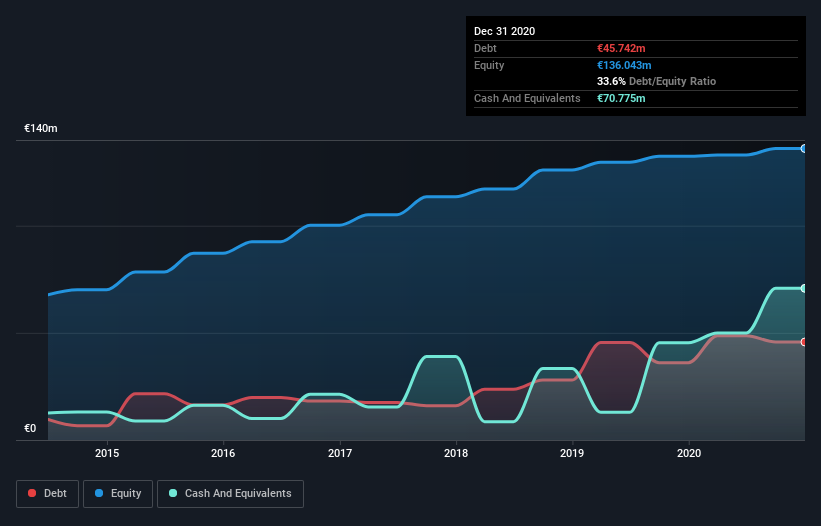Toggle the Equity series legend button
821x526 pixels.
click(118, 494)
